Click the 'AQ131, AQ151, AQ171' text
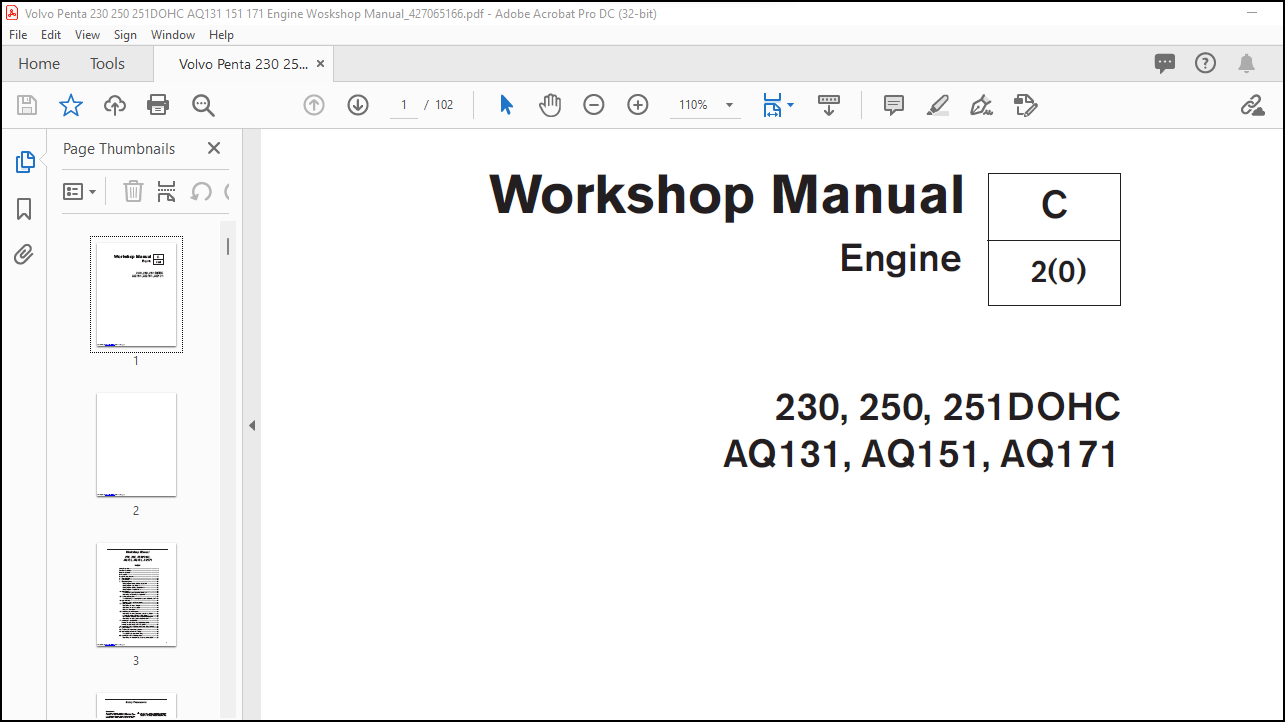Screen dimensions: 1285x722 point(920,454)
